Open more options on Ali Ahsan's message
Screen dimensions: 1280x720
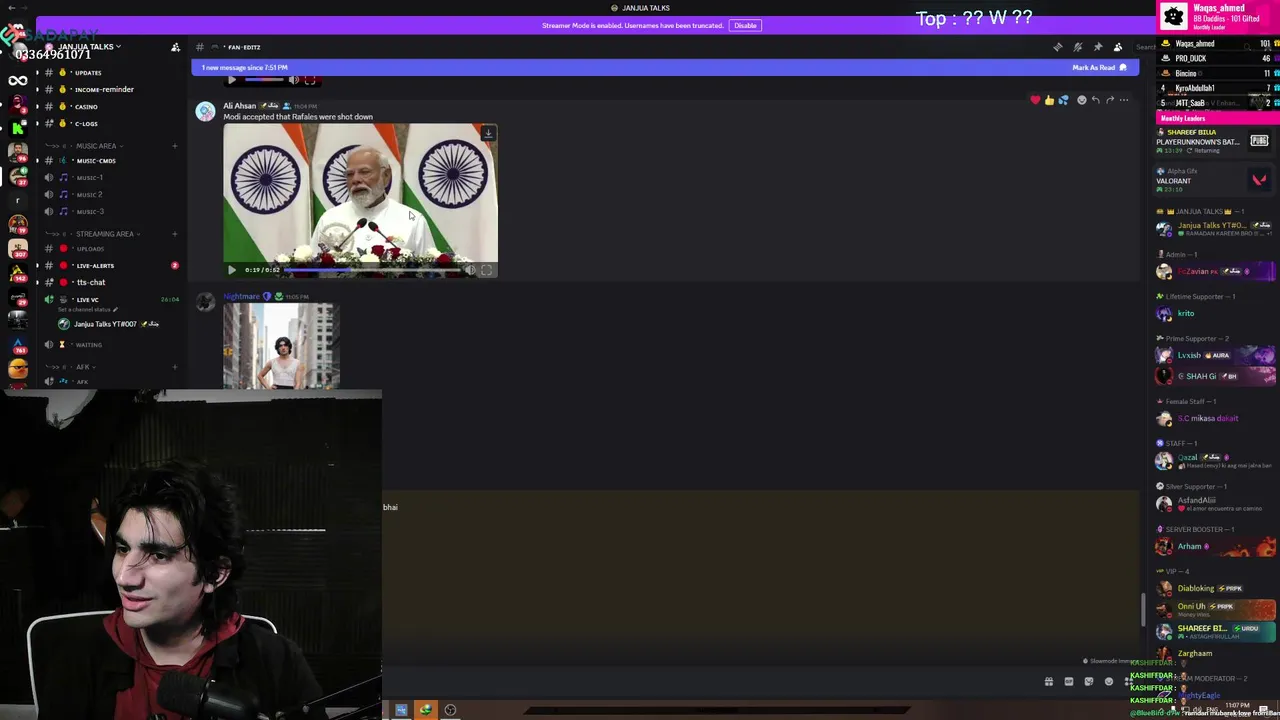(1124, 100)
